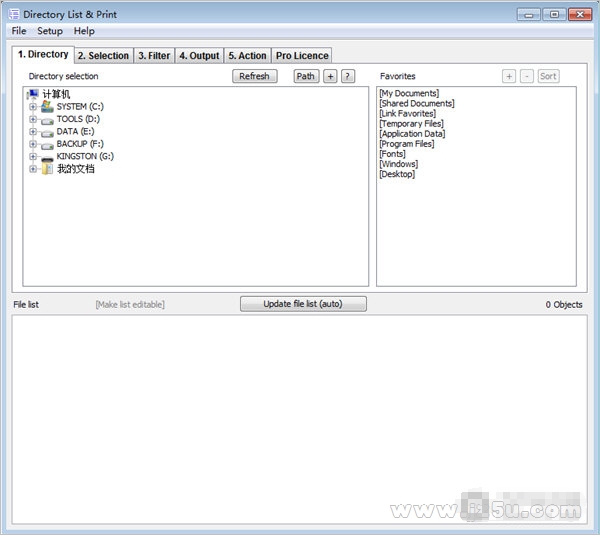Select 我的文档 label in tree
600x535 pixels.
pos(76,169)
